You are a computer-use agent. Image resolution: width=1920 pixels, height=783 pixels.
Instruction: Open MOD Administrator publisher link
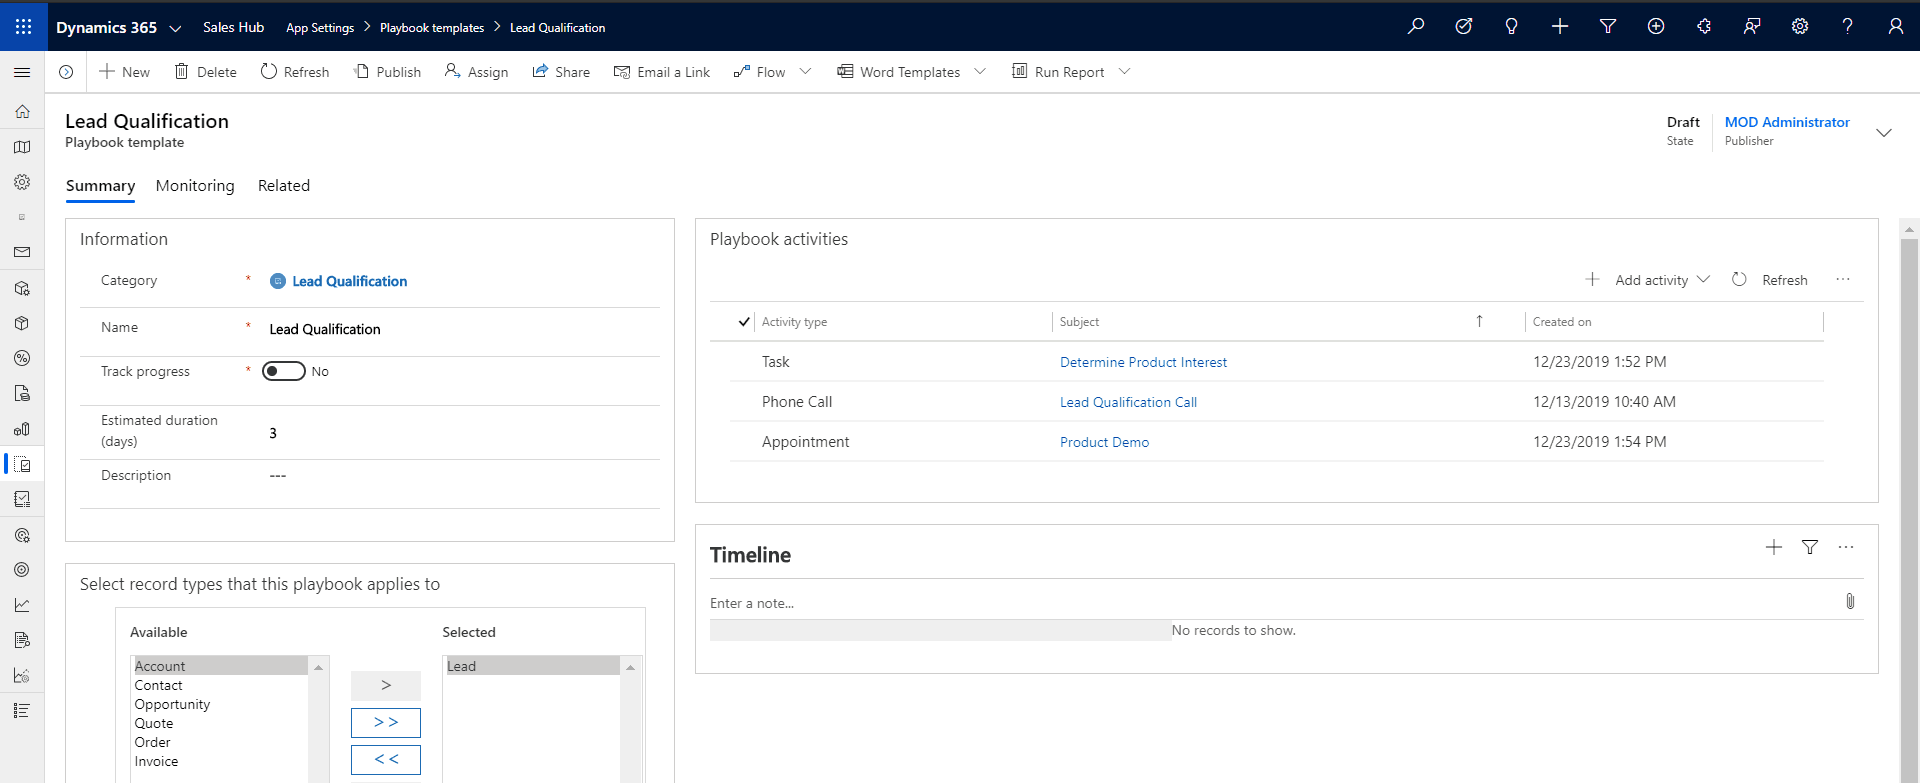point(1787,122)
